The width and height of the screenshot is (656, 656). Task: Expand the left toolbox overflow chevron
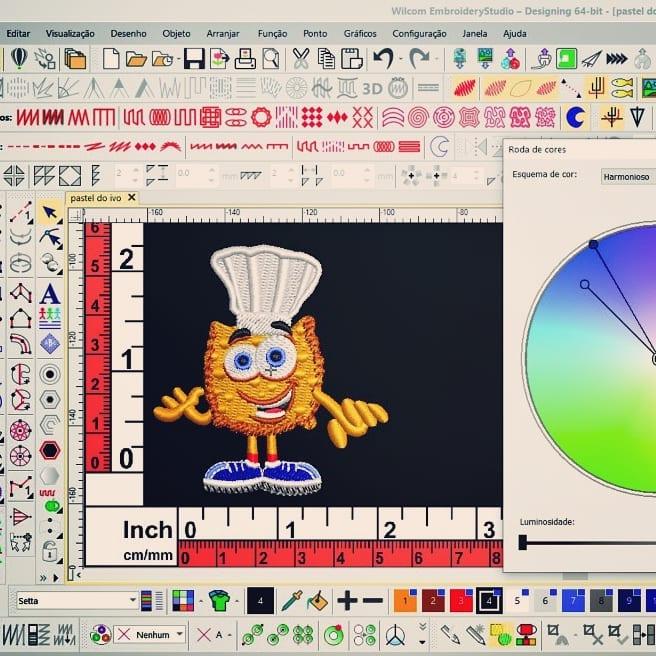(43, 578)
